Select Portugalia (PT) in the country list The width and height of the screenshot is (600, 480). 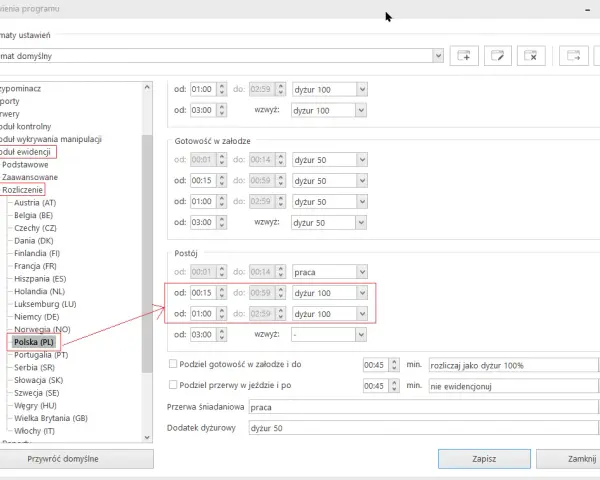pos(41,355)
